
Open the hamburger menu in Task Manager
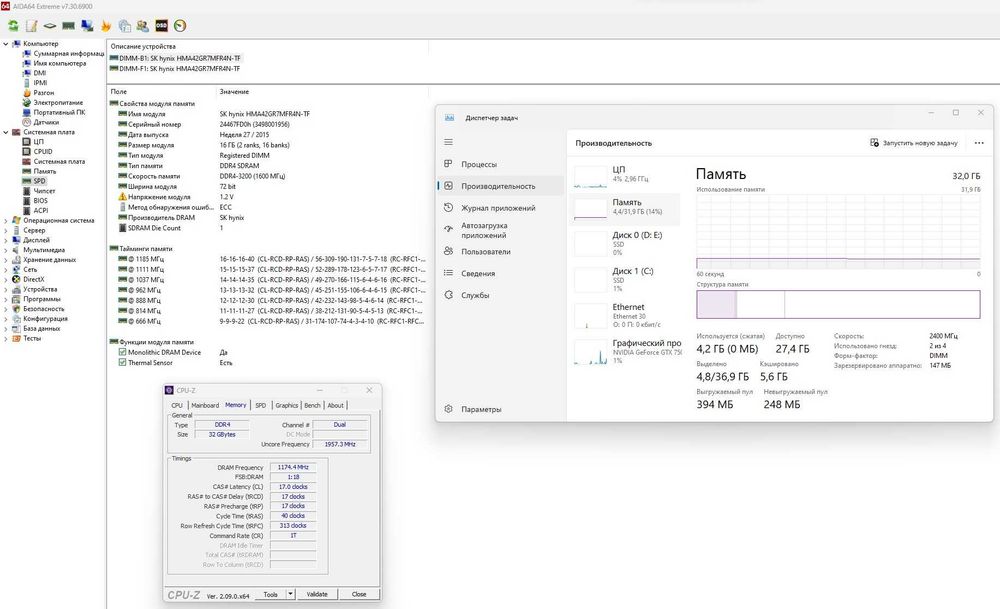tap(448, 142)
